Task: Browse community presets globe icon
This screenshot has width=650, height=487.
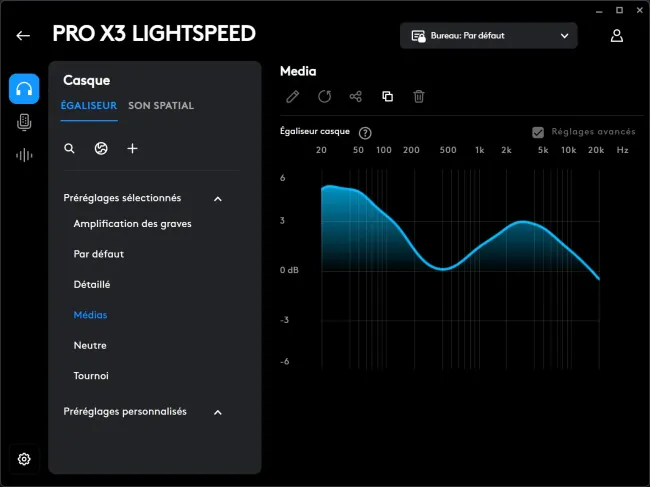Action: point(101,148)
